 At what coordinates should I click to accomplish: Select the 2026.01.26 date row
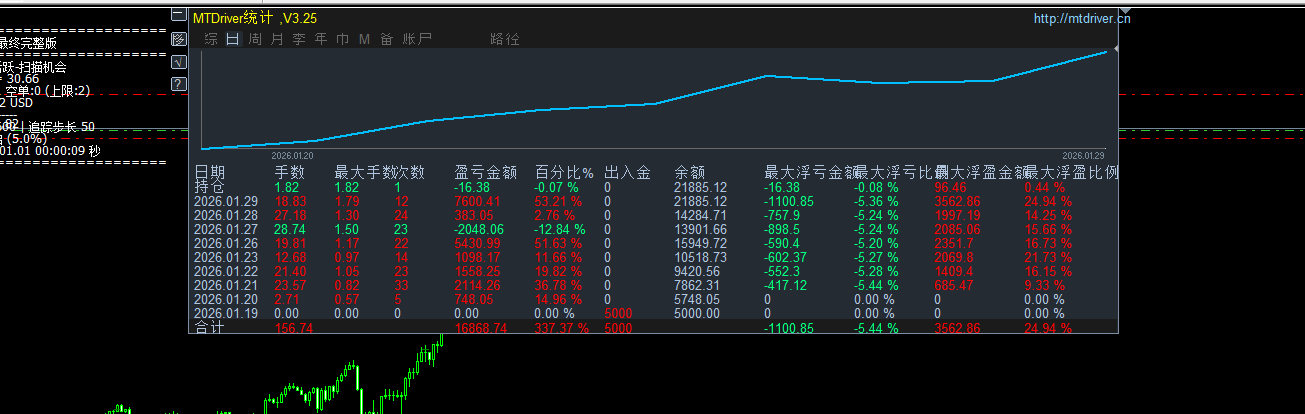pyautogui.click(x=226, y=243)
